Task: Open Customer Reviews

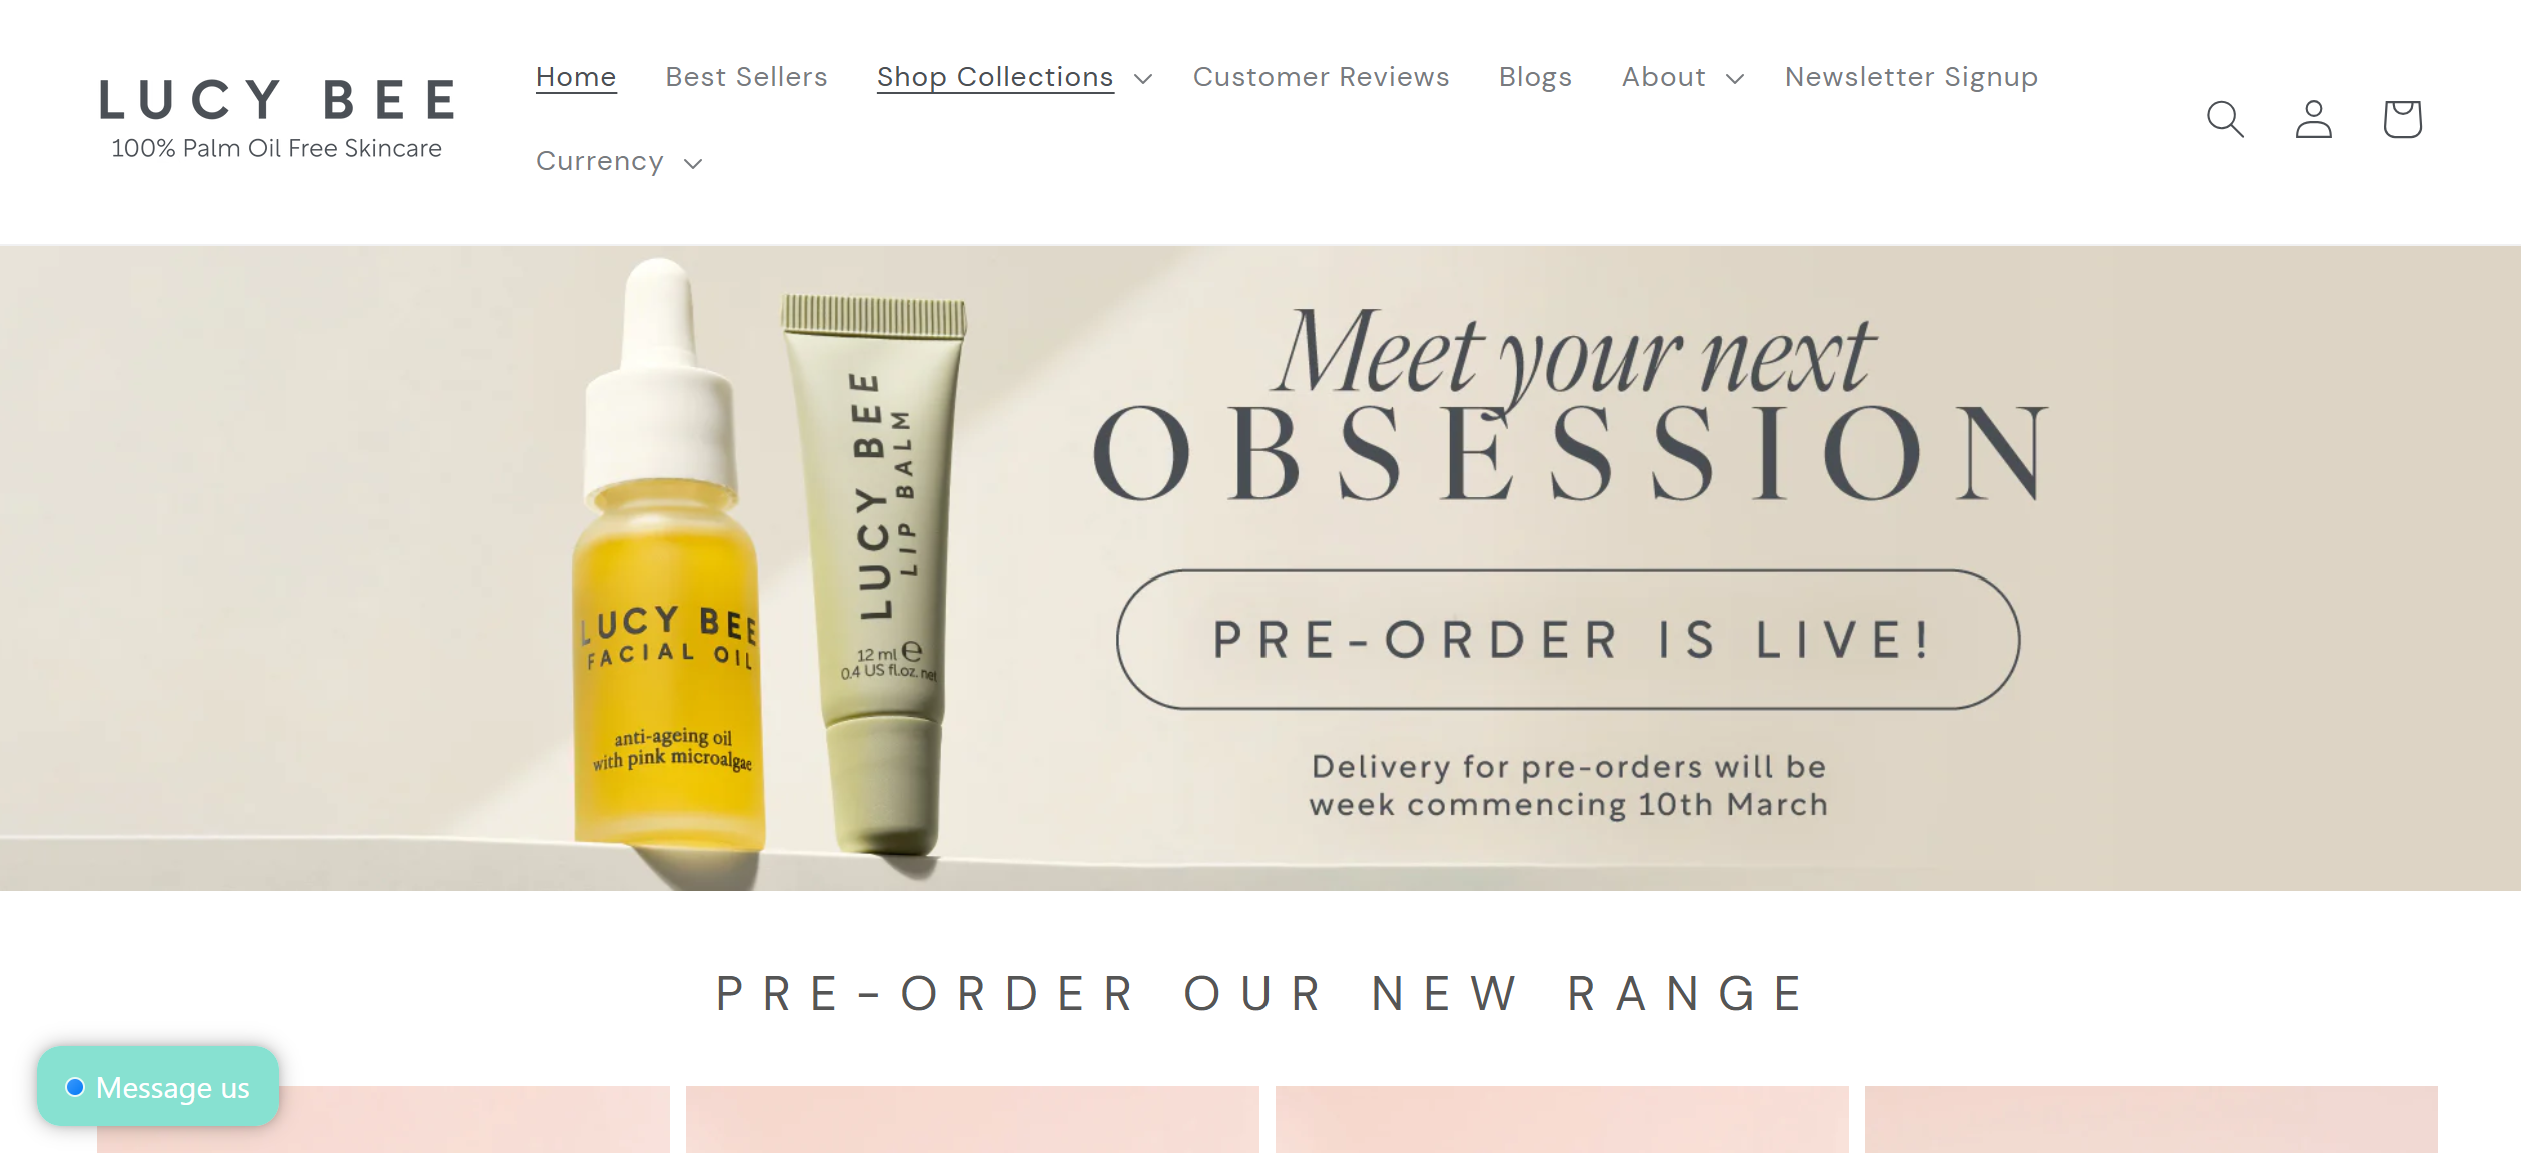Action: click(1320, 77)
